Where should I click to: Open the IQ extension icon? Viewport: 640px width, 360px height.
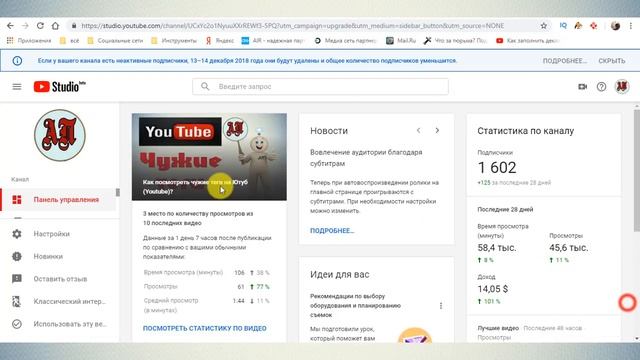[x=563, y=25]
